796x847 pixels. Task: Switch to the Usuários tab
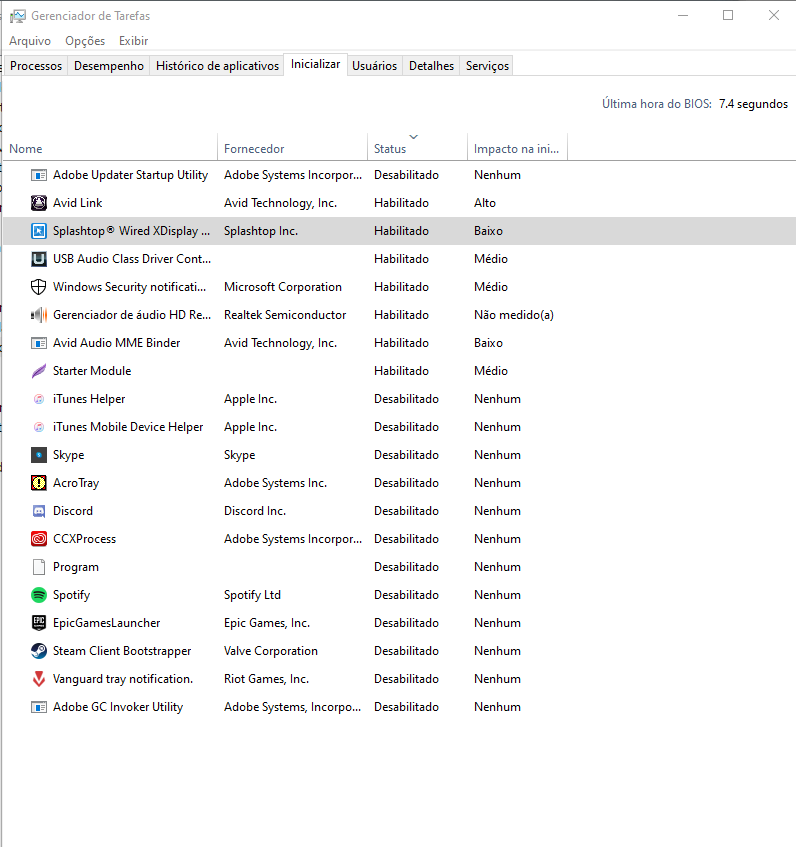375,66
